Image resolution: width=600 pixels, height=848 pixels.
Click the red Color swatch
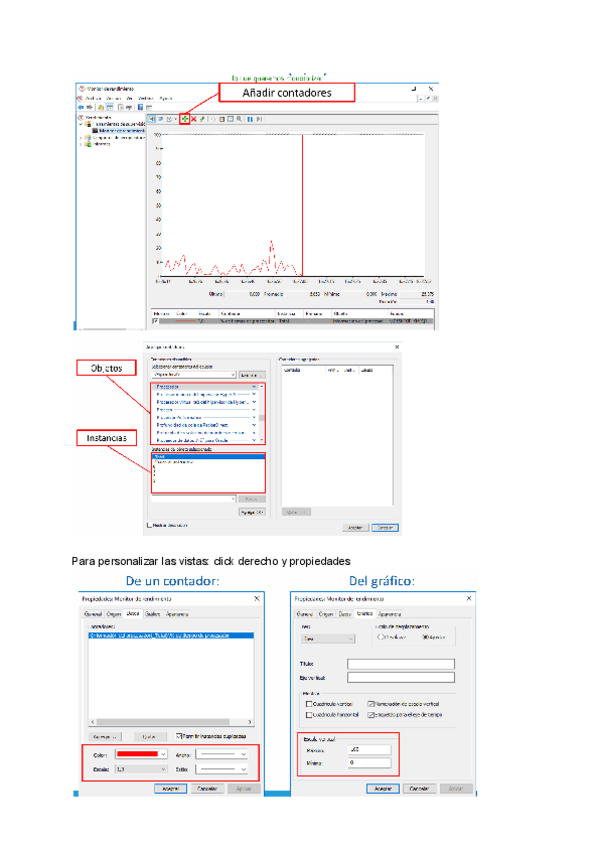137,754
